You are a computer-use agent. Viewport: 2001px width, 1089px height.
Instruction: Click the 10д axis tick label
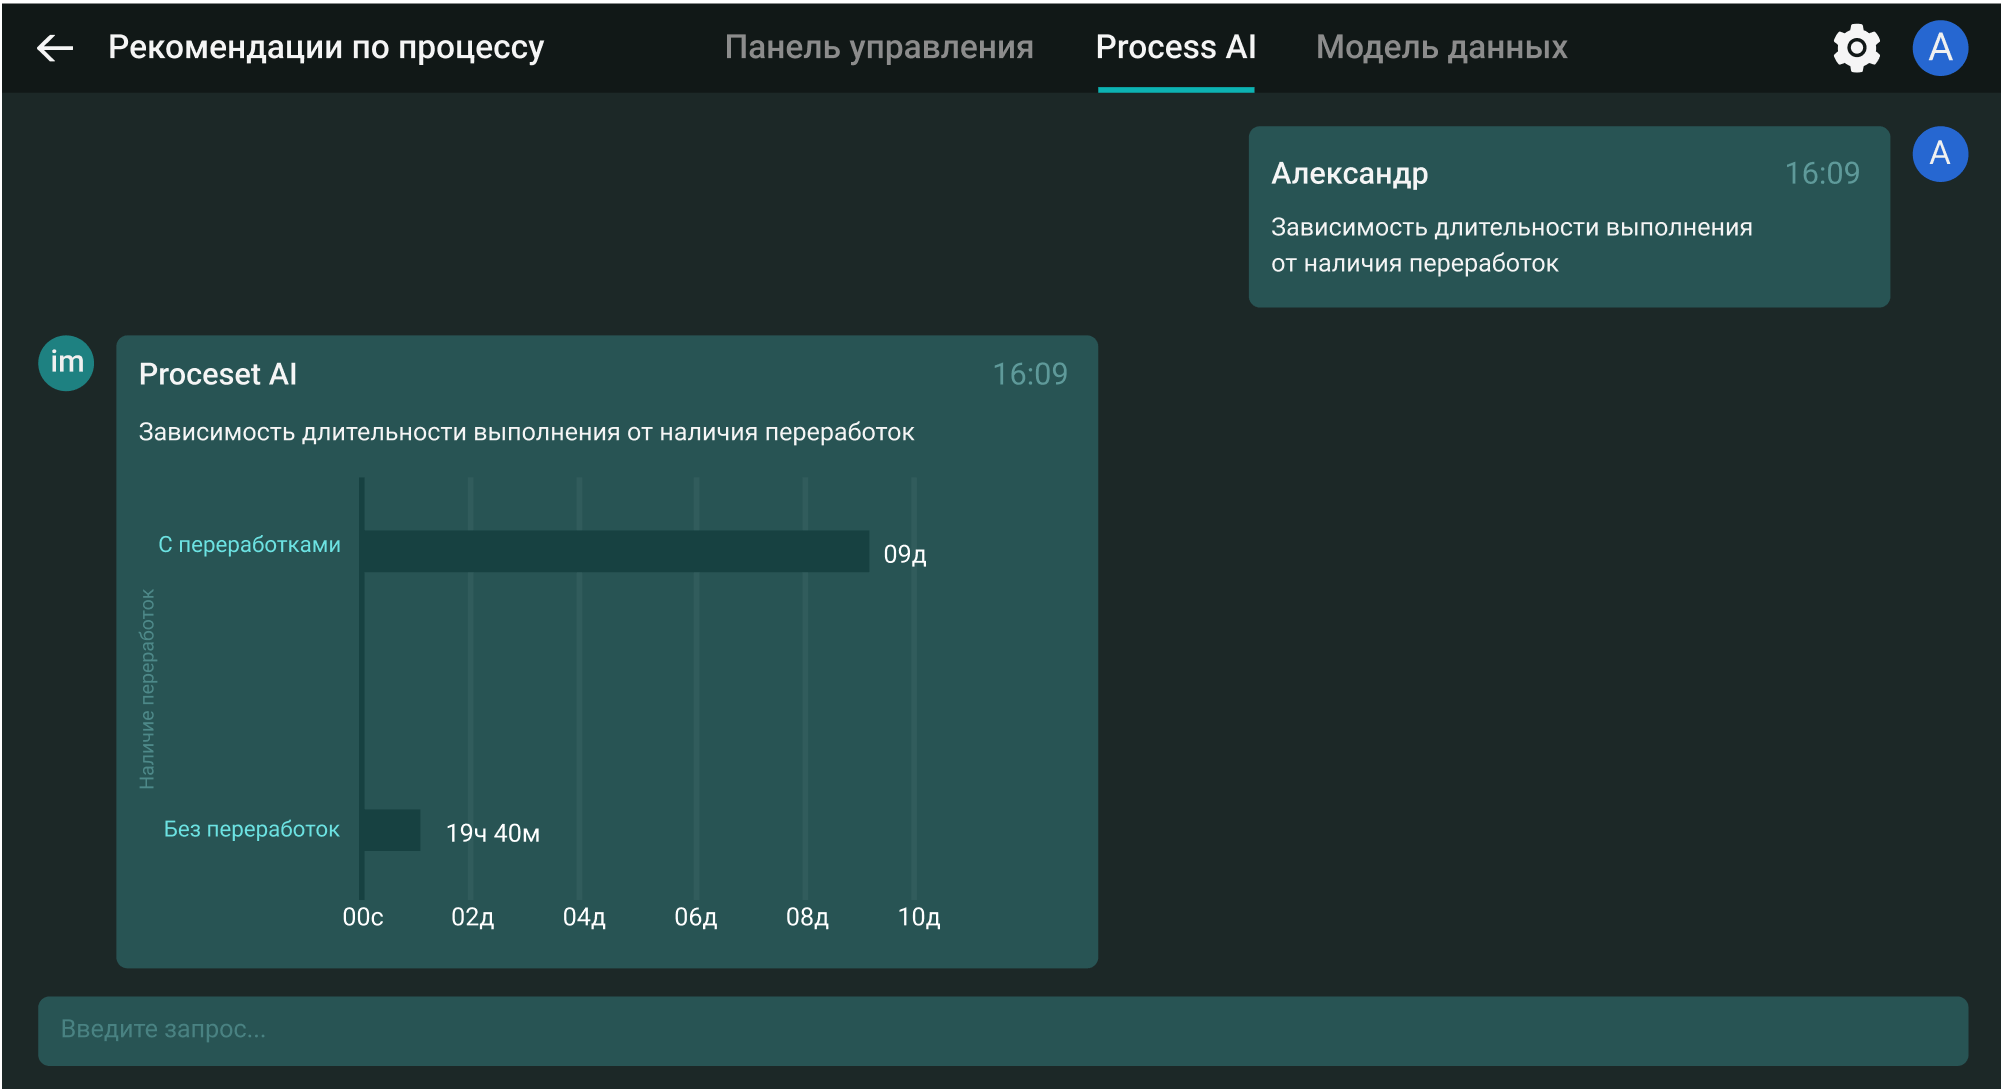point(919,917)
